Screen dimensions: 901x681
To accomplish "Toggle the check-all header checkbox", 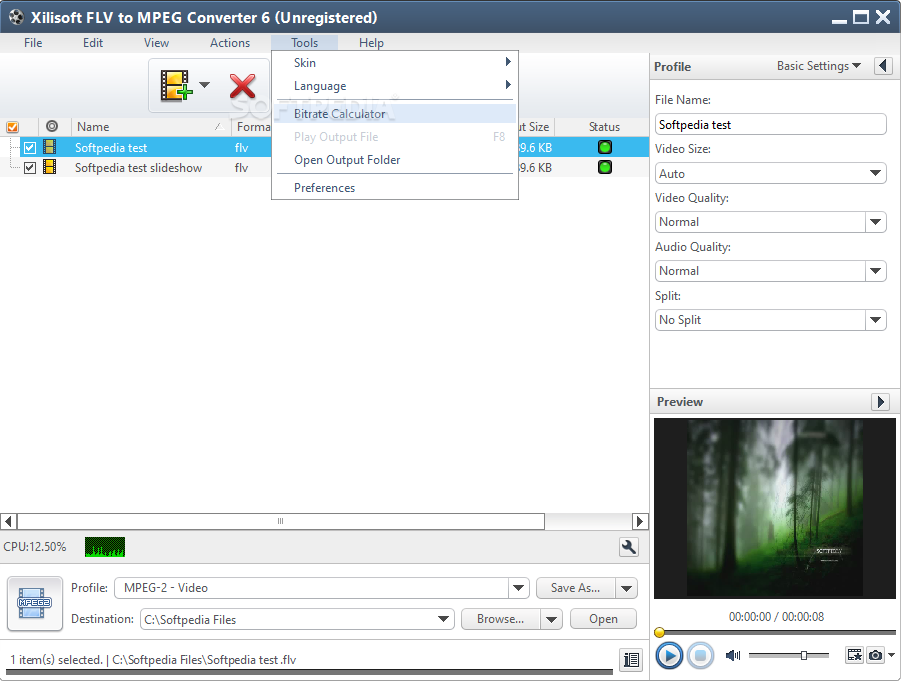I will 12,126.
